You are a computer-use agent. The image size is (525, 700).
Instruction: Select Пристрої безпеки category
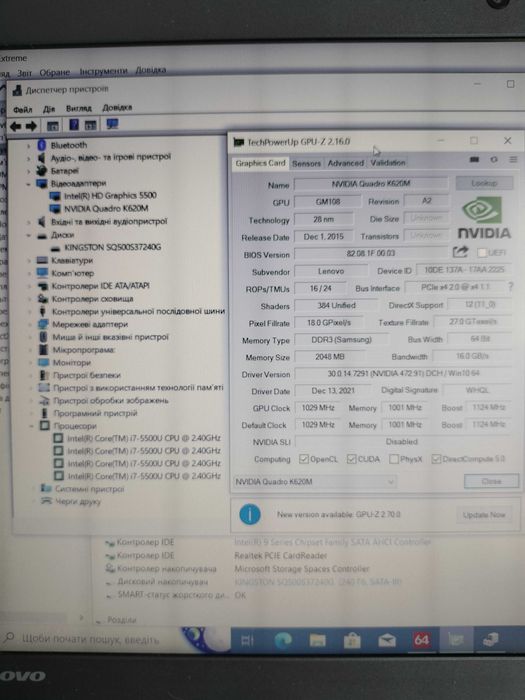tap(87, 375)
